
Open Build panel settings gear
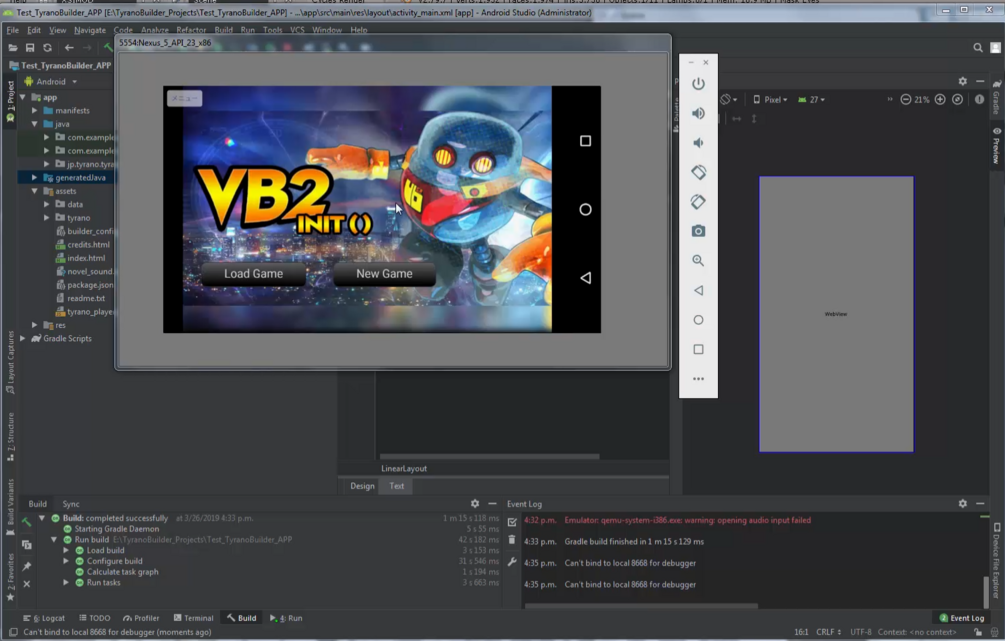tap(474, 504)
